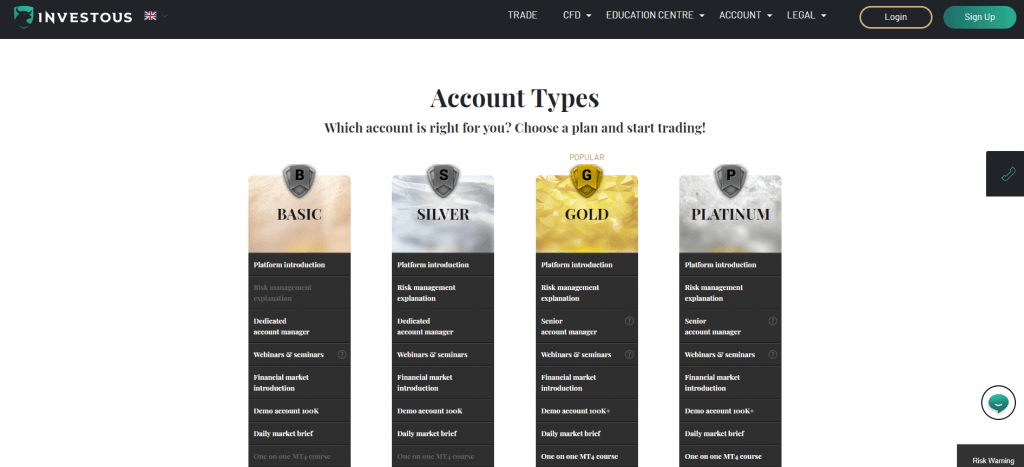Click the Platinum P shield badge

[730, 181]
